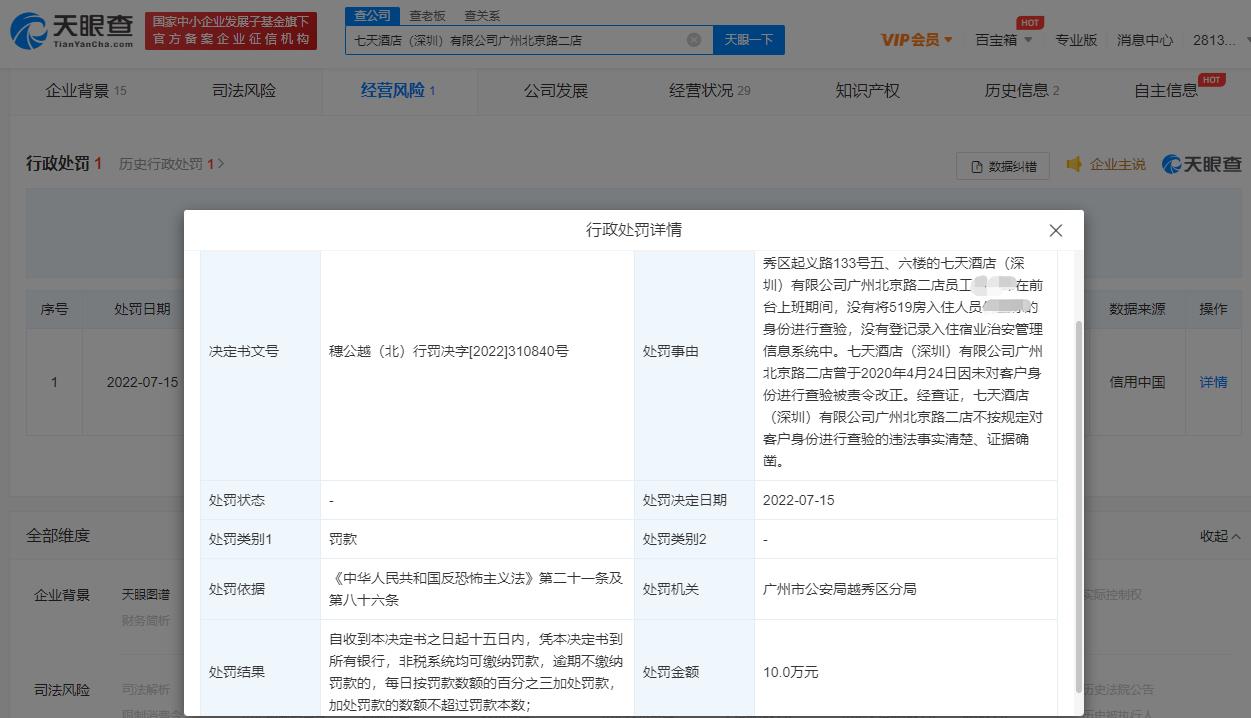This screenshot has height=718, width=1251.
Task: Click penalty amount 10.0万元
Action: coord(790,672)
